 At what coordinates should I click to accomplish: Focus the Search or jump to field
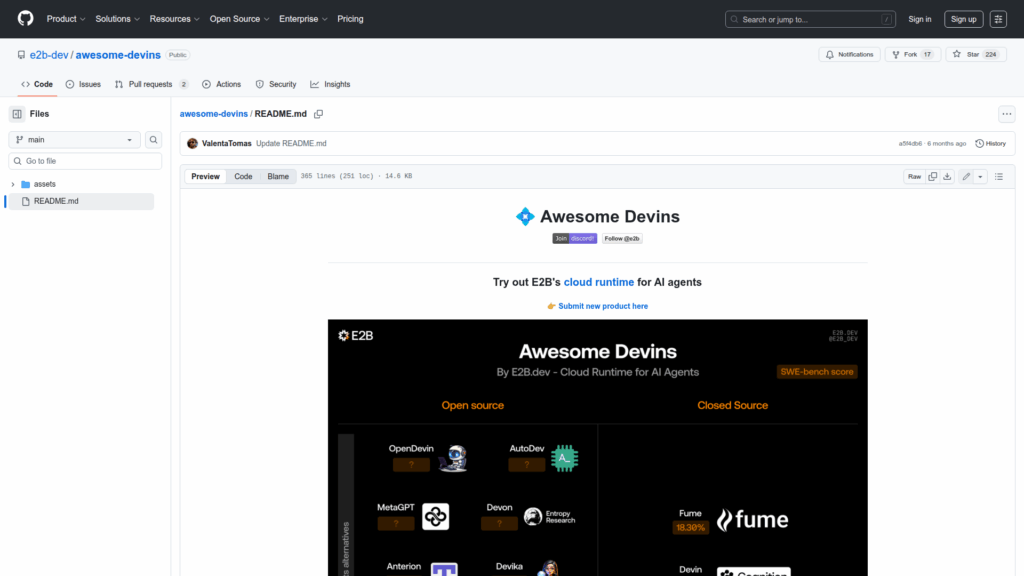[810, 19]
